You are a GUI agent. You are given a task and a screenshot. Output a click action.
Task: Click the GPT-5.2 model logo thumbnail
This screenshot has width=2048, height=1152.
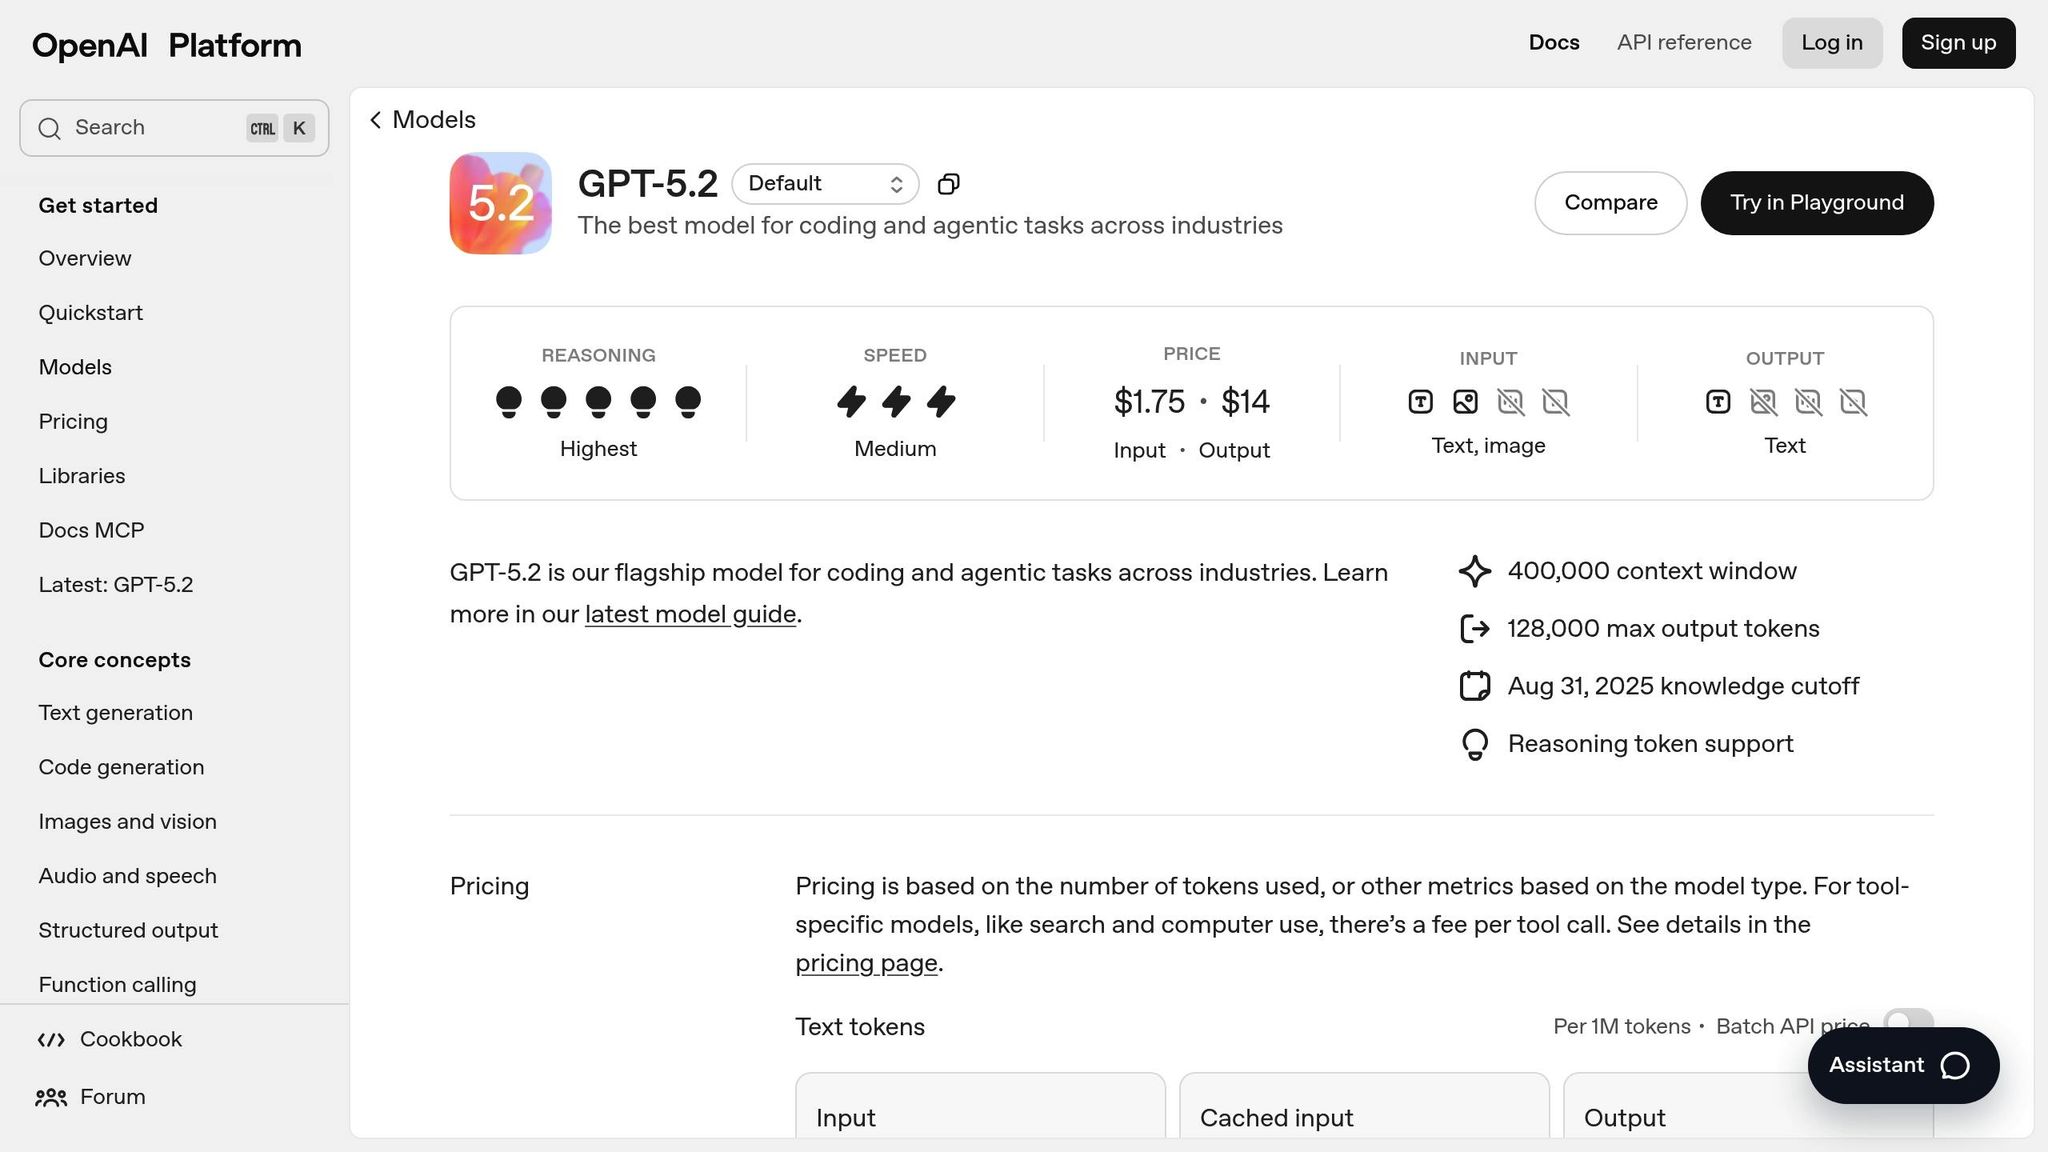click(x=500, y=203)
